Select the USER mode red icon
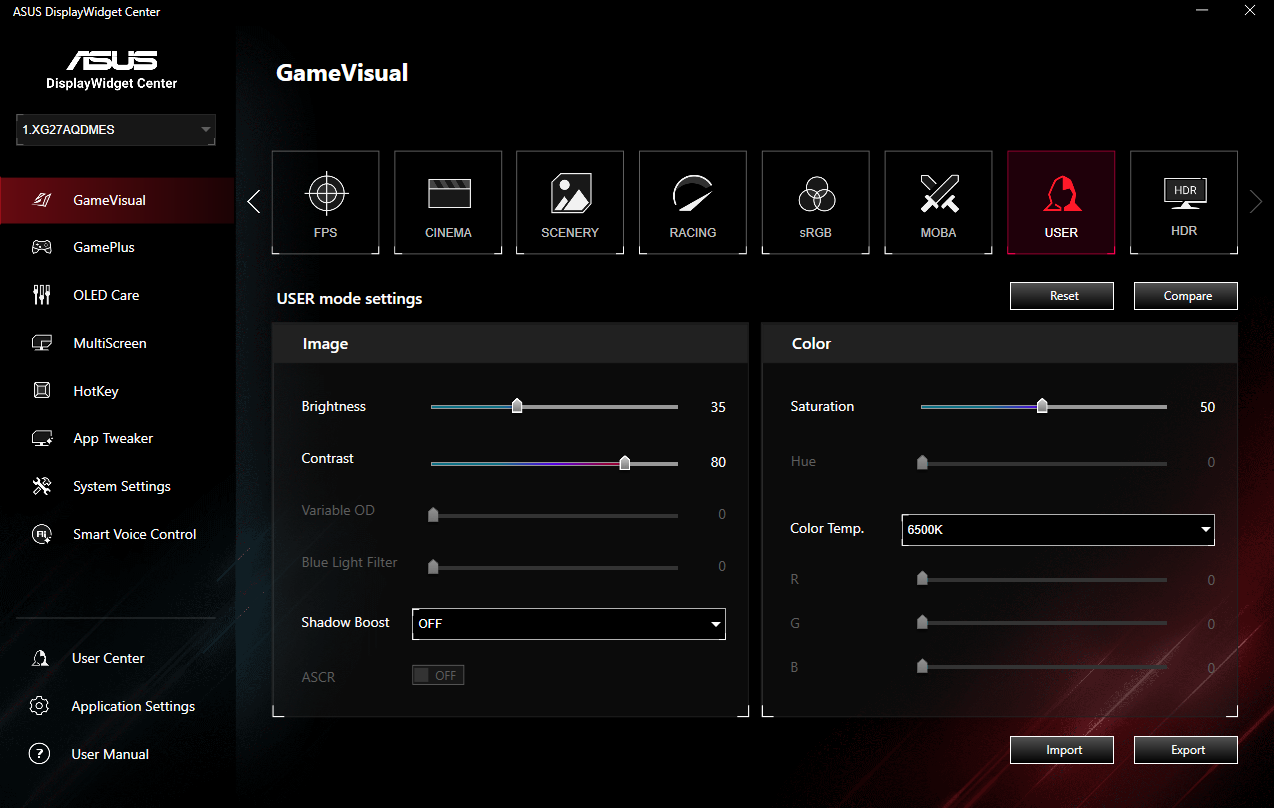 tap(1061, 194)
